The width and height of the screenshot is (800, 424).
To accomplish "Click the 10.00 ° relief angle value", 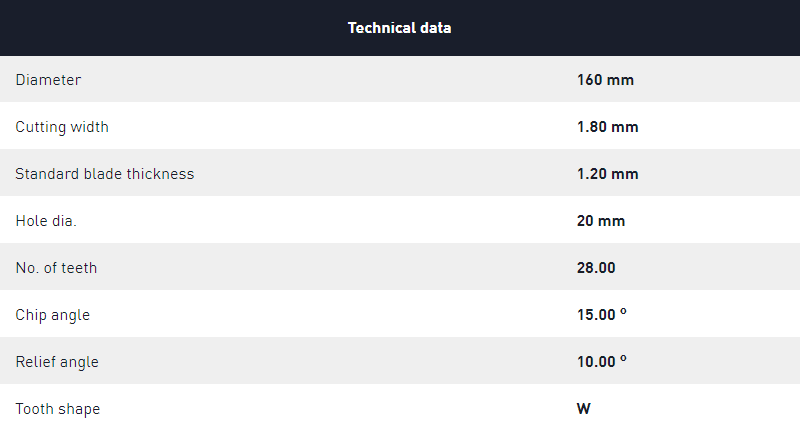I will (x=602, y=361).
